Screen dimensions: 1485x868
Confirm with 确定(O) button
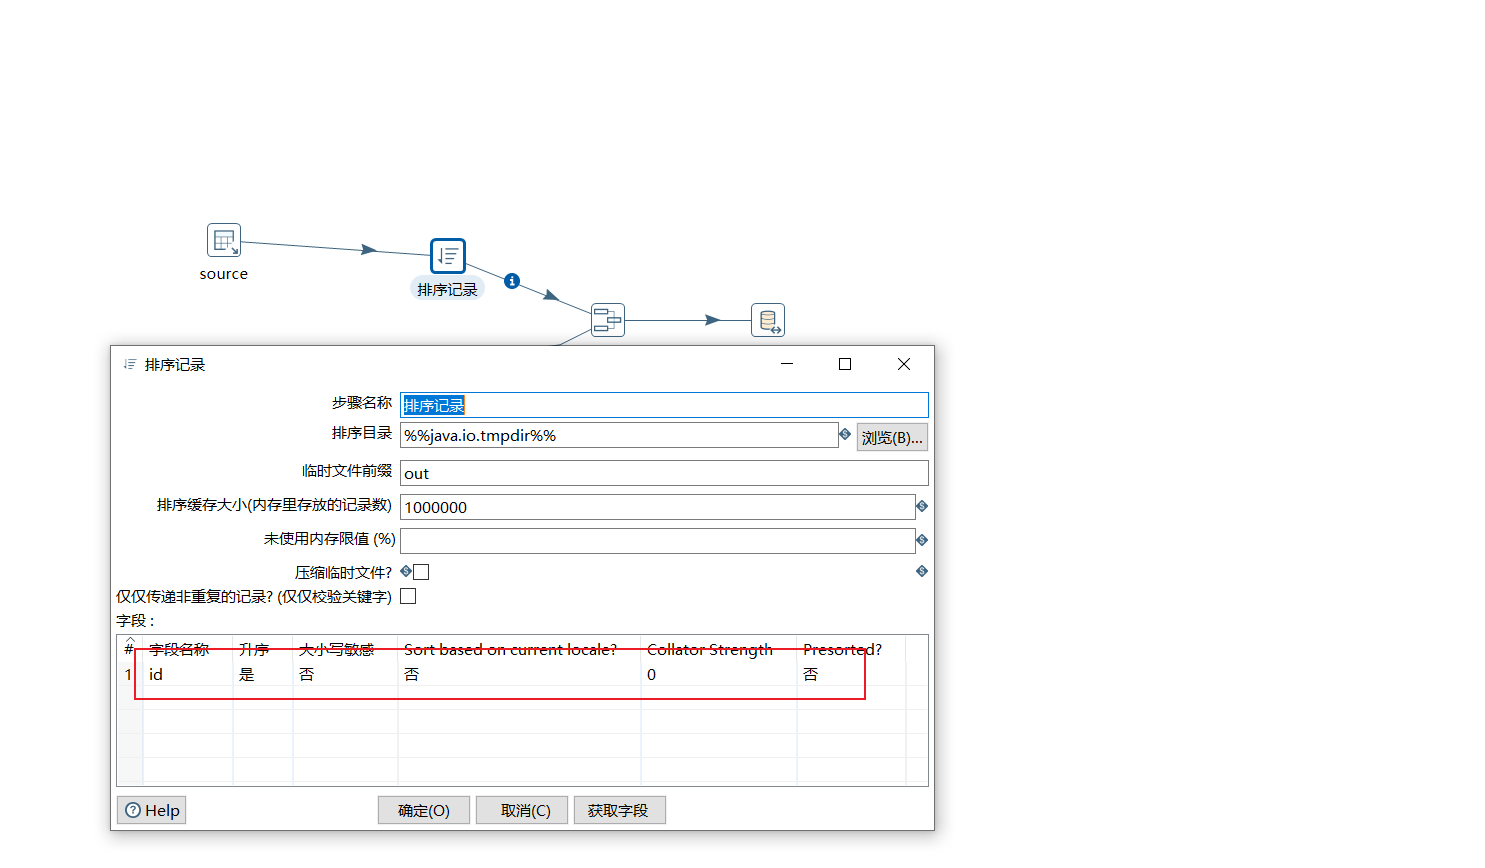(424, 810)
